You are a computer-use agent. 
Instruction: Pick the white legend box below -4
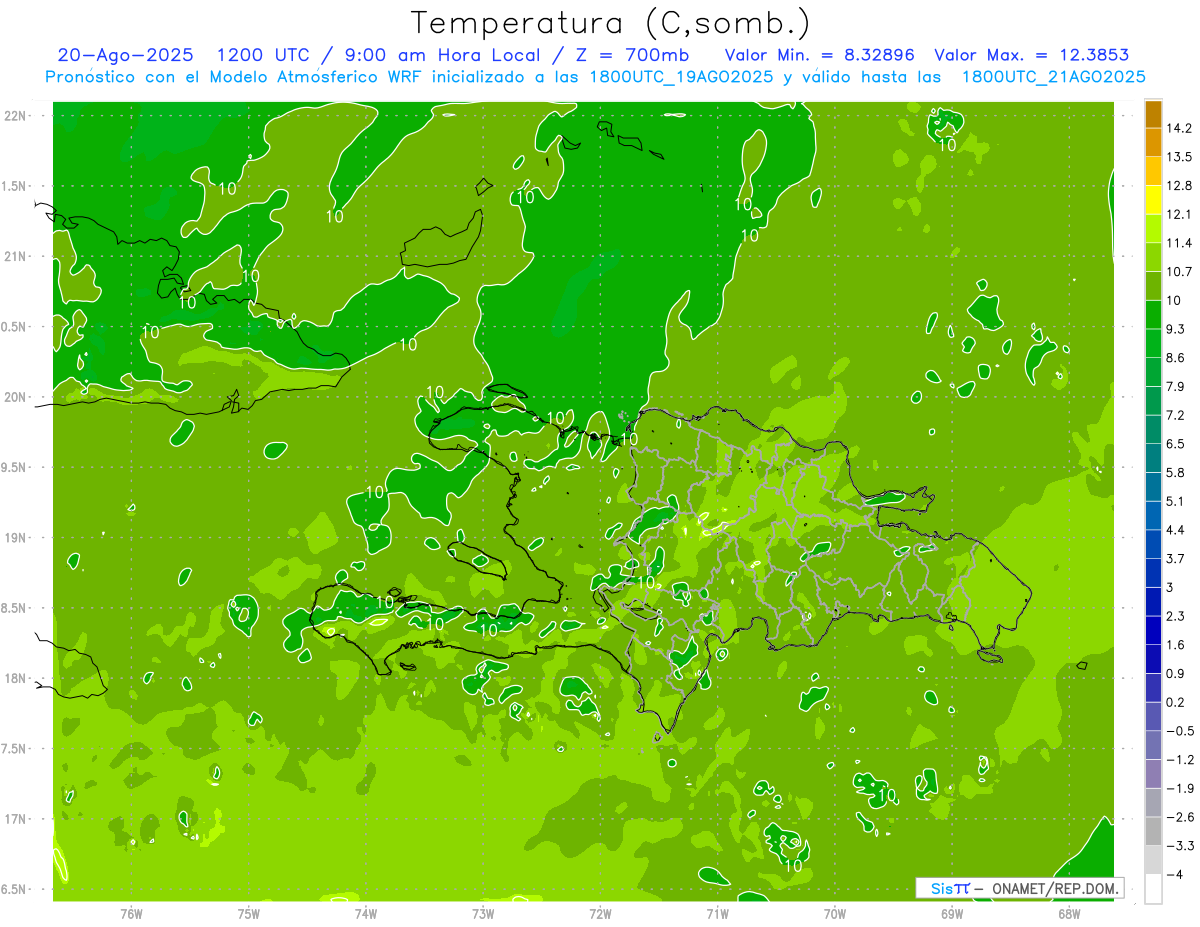tap(1153, 888)
